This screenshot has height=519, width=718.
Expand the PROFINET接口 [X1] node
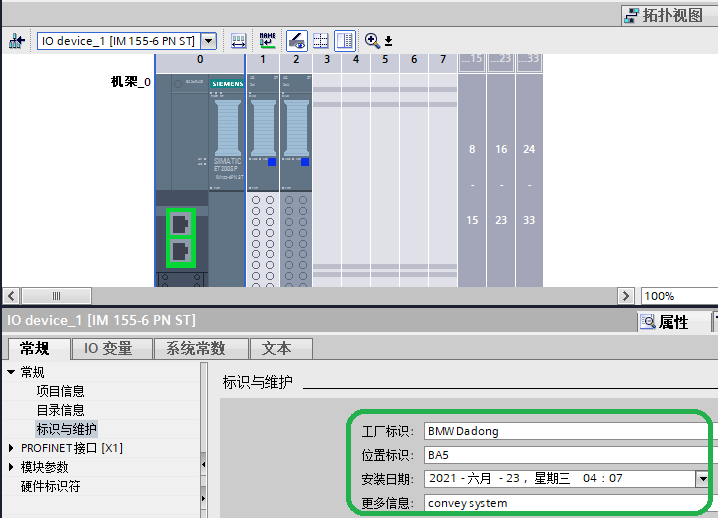click(x=11, y=448)
